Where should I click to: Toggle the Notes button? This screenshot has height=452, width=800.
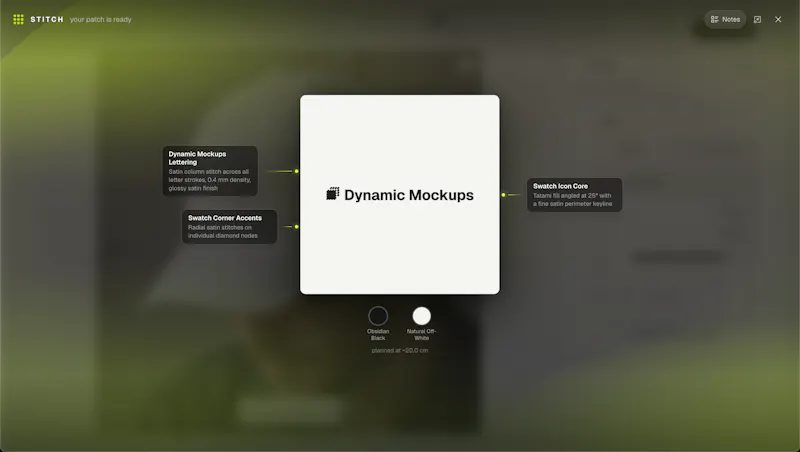click(x=725, y=19)
